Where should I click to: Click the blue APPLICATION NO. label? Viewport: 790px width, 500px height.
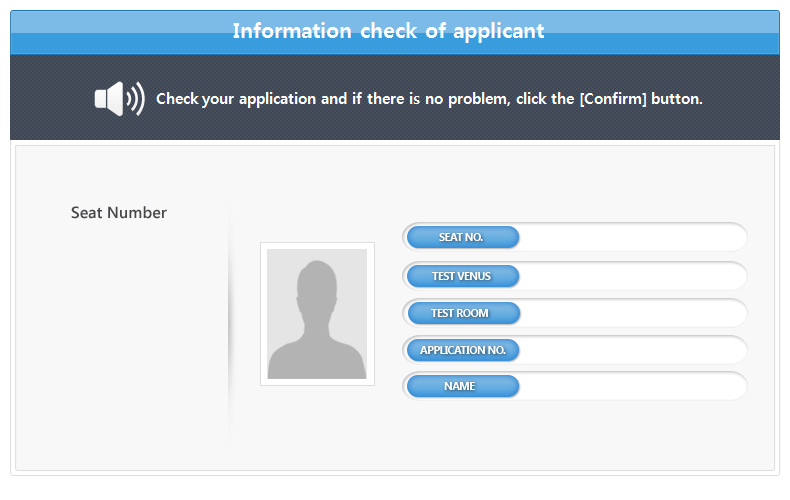tap(462, 350)
